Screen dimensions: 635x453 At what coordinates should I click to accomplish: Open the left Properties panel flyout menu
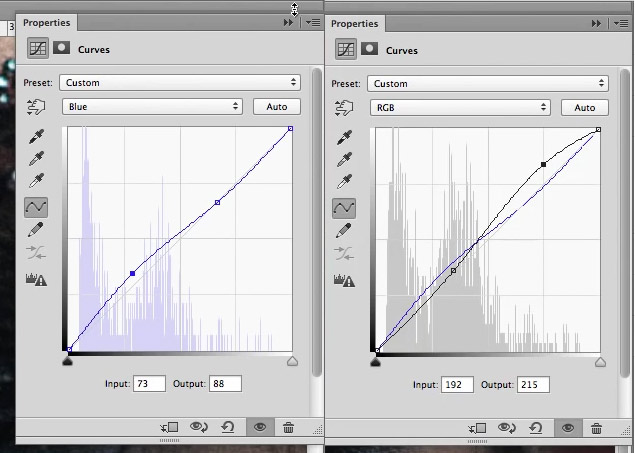(x=313, y=23)
